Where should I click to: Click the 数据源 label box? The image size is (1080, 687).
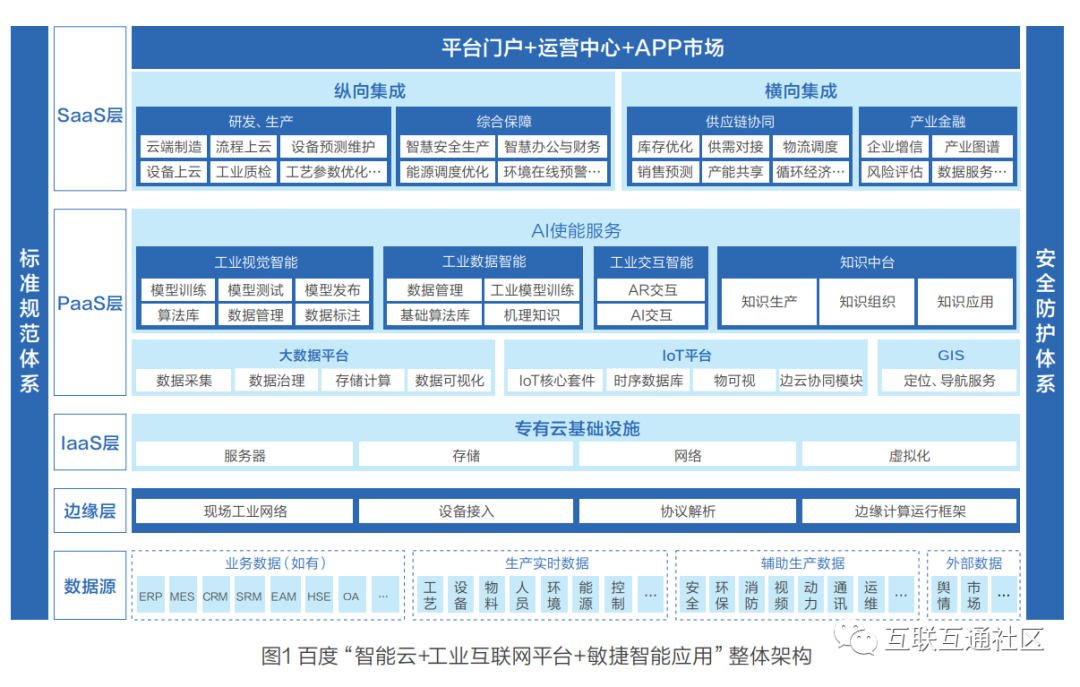(x=90, y=586)
